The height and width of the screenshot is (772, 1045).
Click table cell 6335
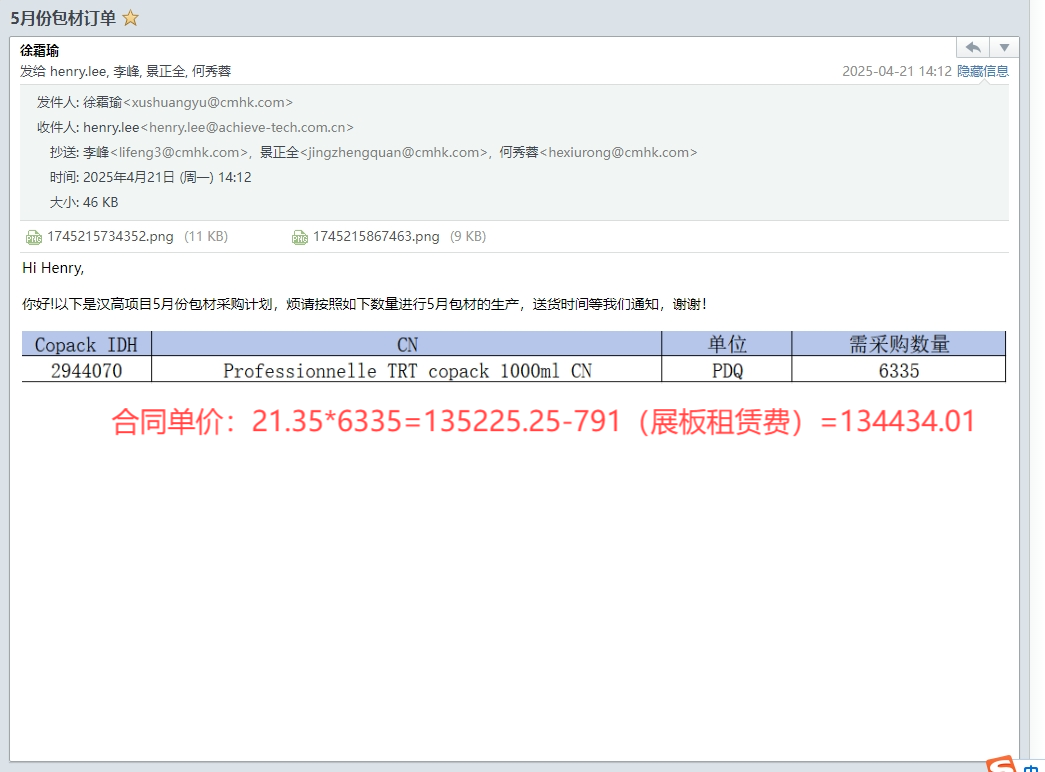(x=898, y=370)
